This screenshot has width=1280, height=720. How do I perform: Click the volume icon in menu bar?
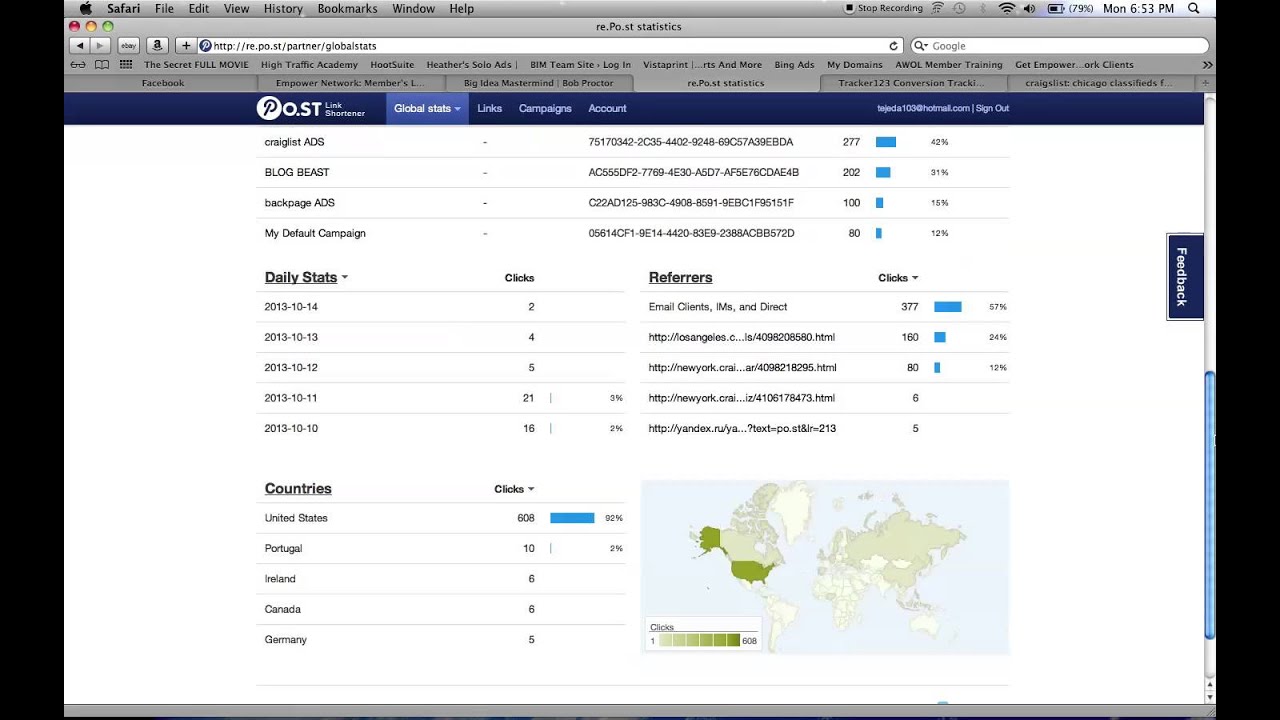1028,8
